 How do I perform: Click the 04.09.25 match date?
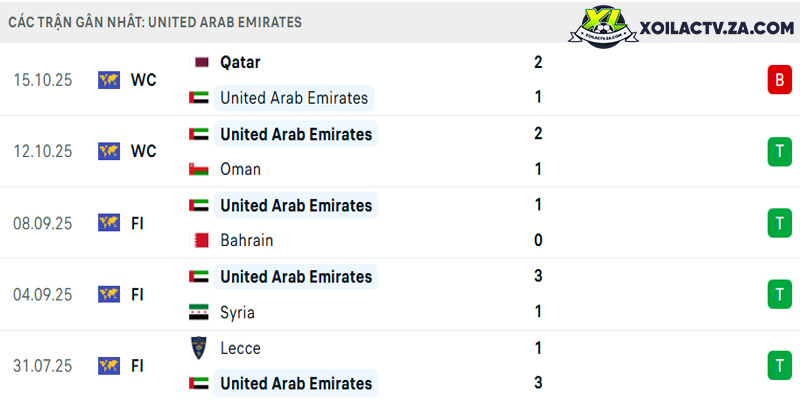[43, 295]
